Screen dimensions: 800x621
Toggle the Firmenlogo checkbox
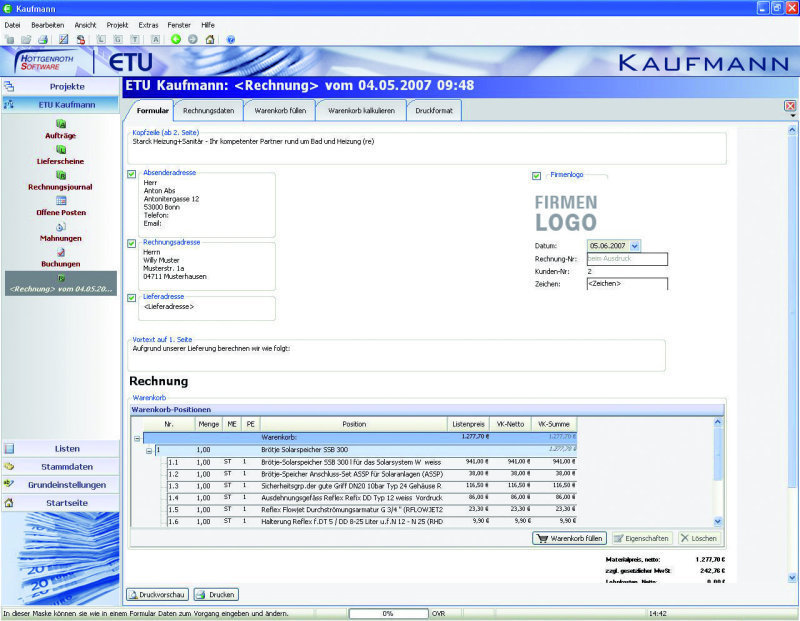click(536, 176)
